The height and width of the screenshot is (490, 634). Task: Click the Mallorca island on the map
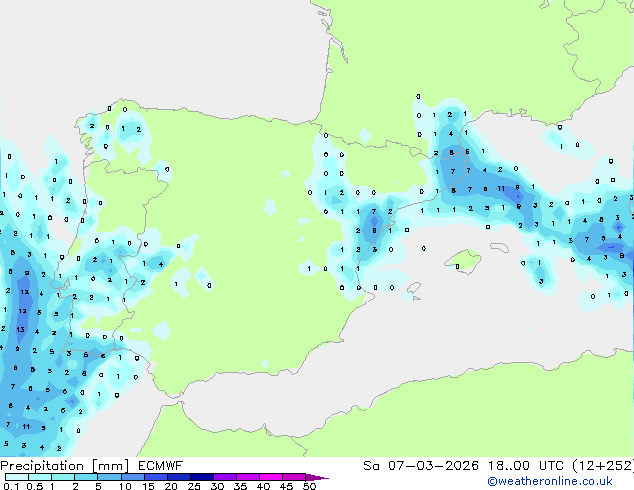pos(463,262)
